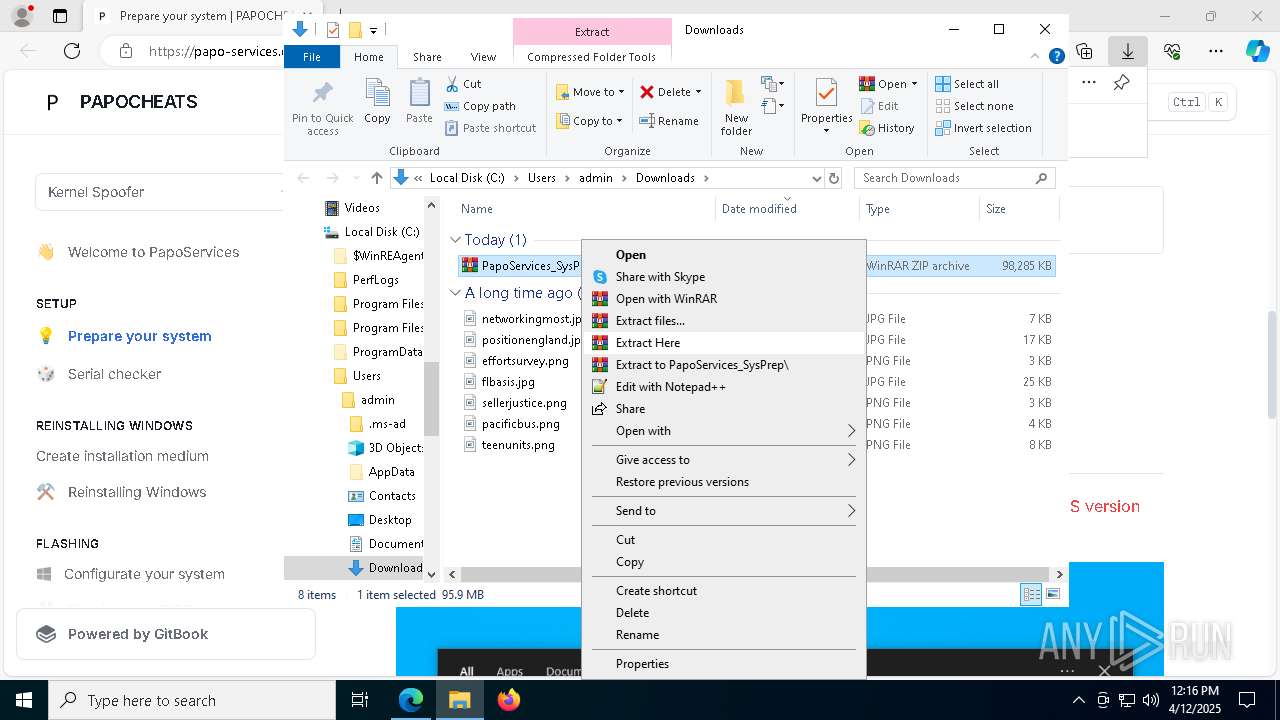
Task: Open Serial checker link
Action: (x=114, y=374)
